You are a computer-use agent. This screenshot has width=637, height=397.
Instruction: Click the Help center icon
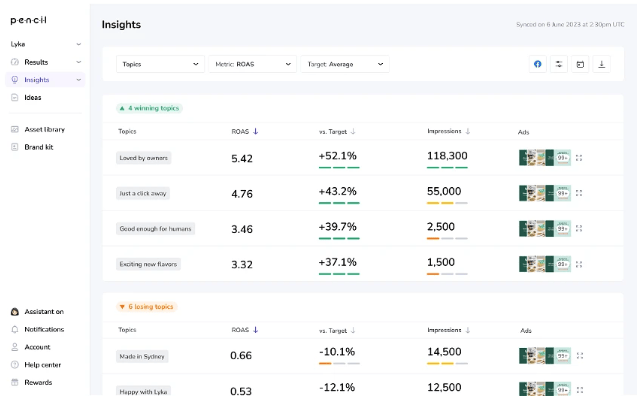pyautogui.click(x=15, y=364)
